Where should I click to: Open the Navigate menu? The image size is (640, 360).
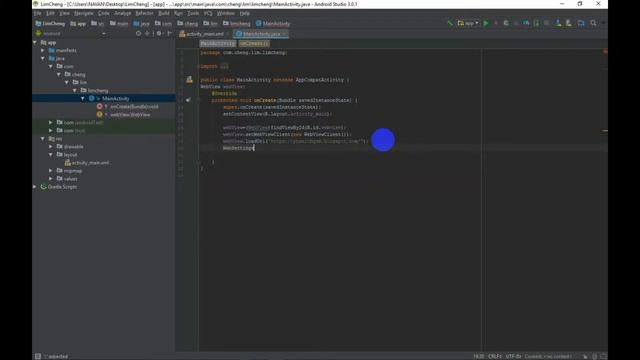tap(84, 13)
